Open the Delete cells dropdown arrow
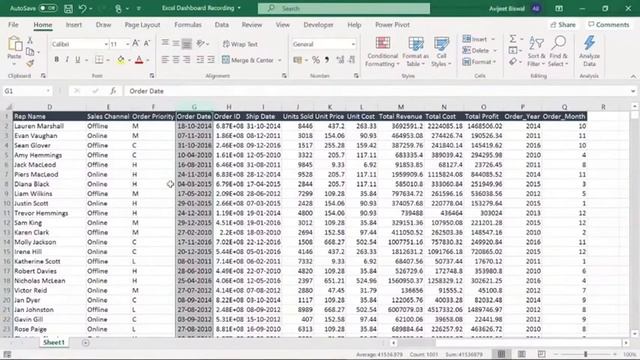 tap(495, 51)
